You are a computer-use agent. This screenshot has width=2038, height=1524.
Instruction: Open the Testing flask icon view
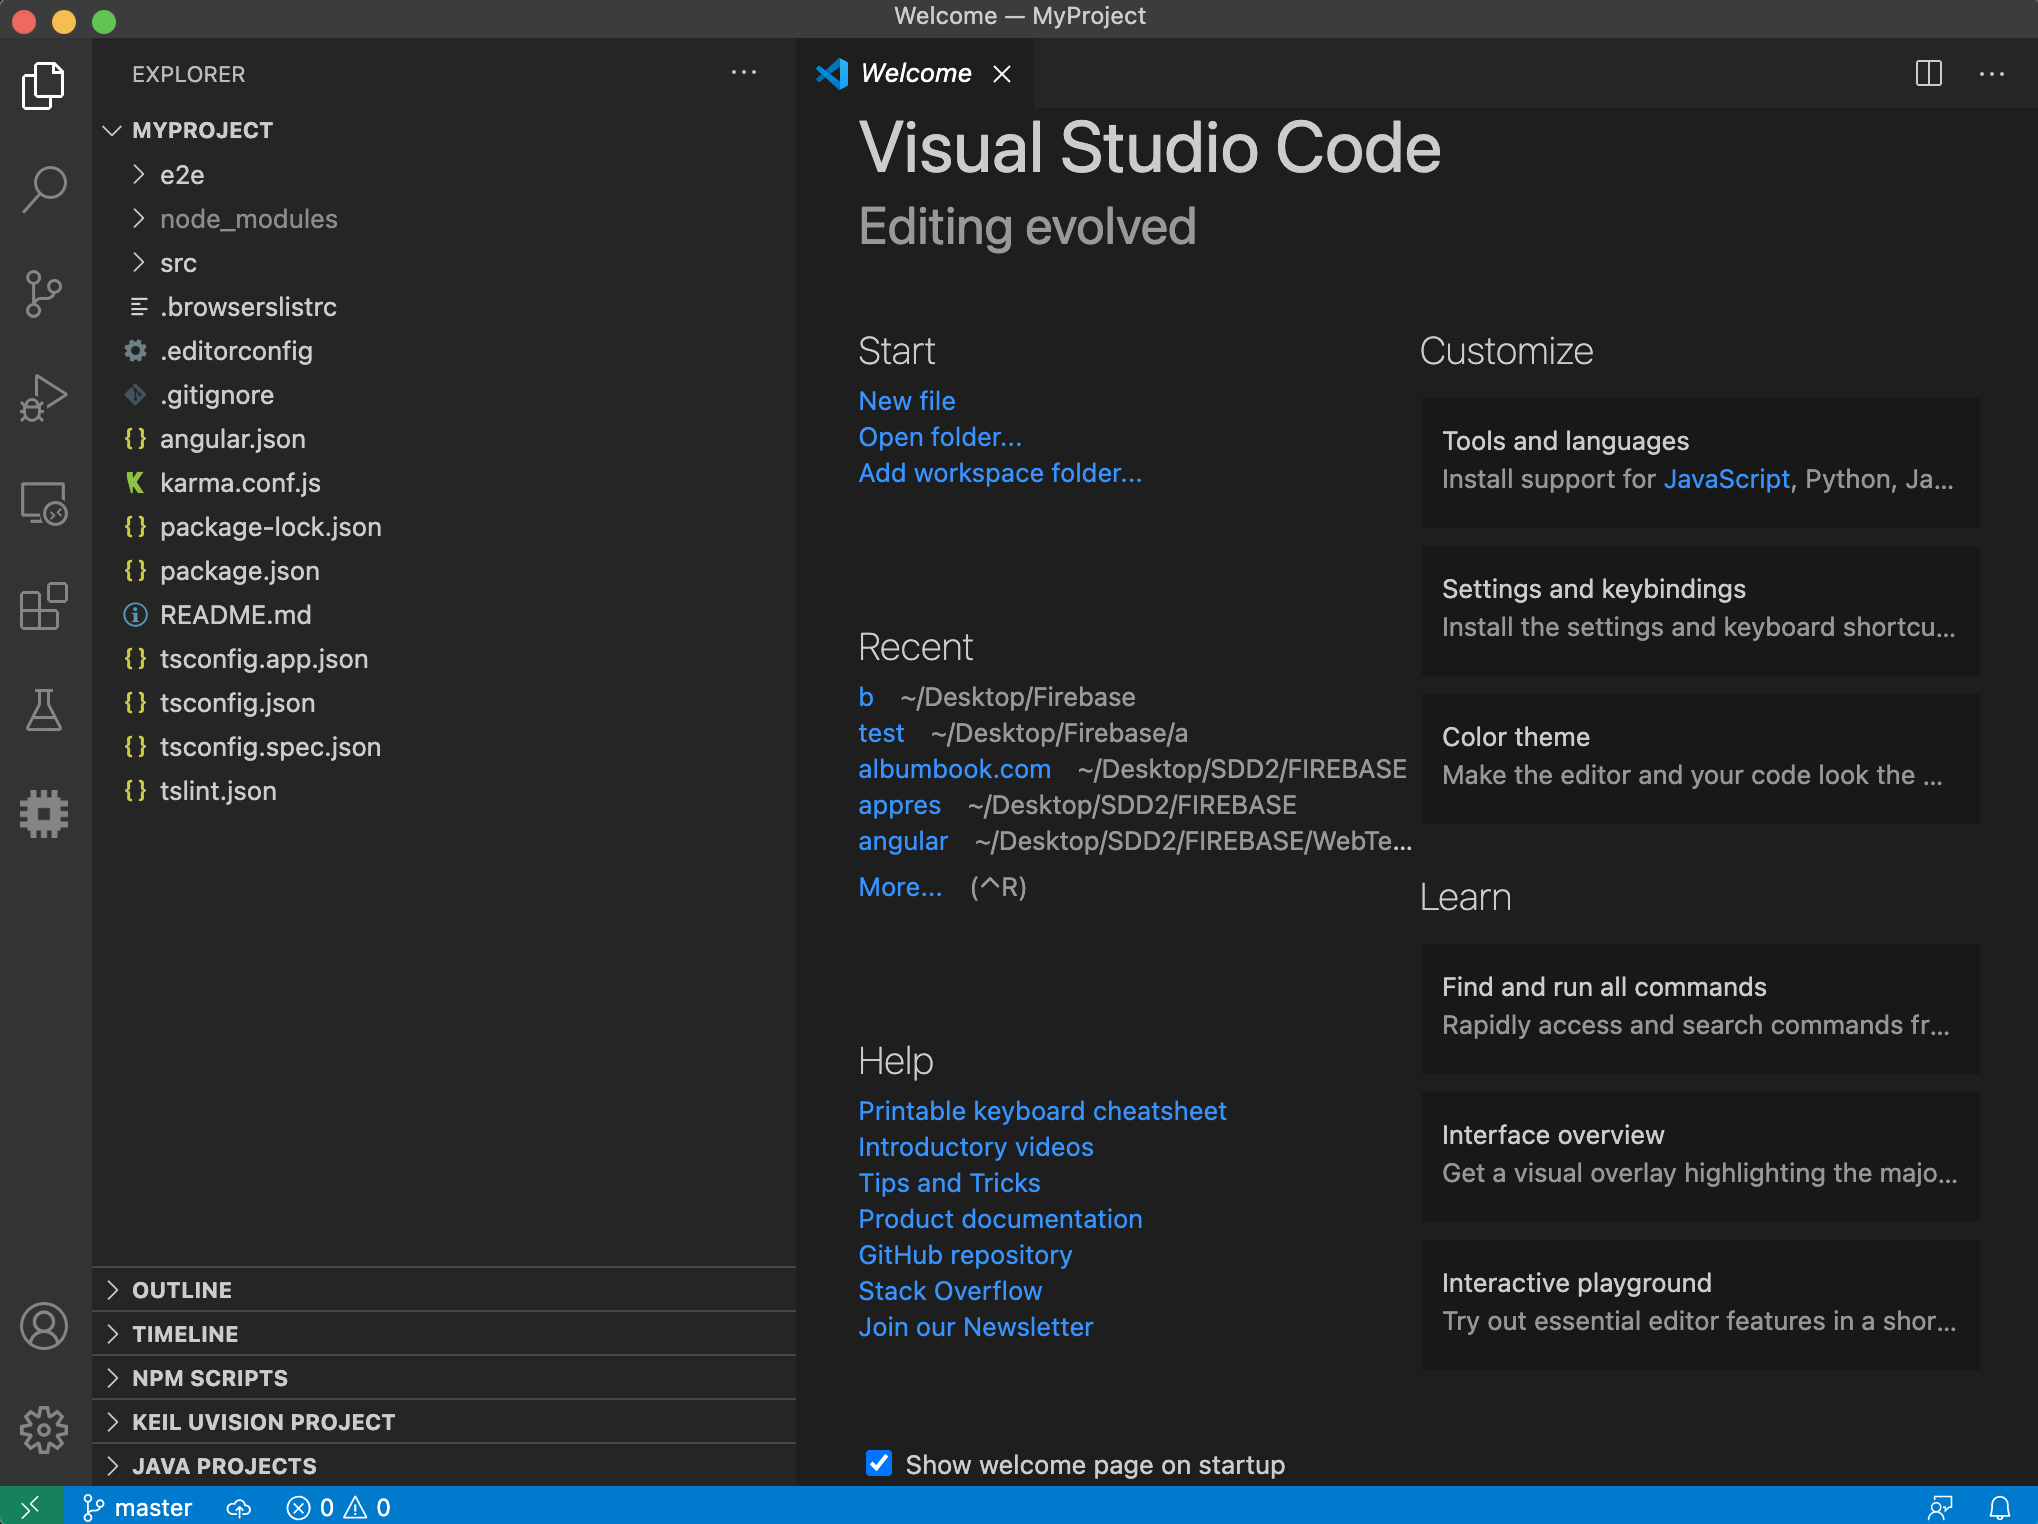44,710
